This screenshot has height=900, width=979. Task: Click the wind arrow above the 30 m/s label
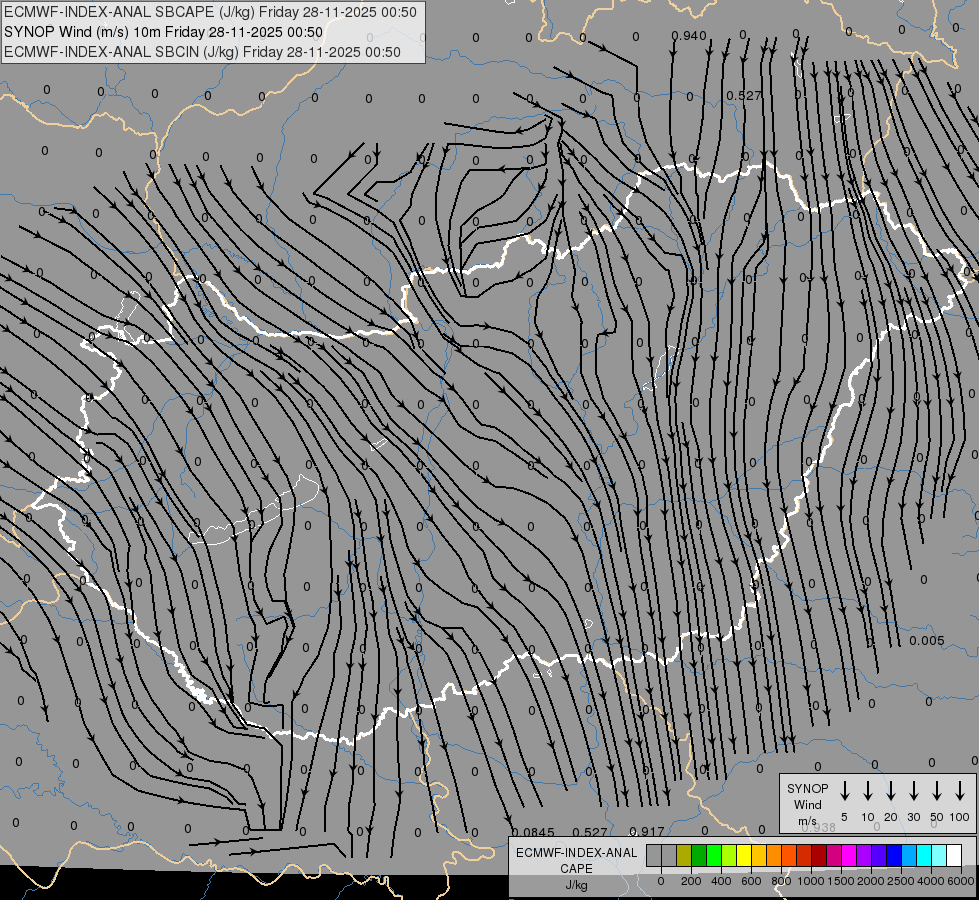coord(913,791)
